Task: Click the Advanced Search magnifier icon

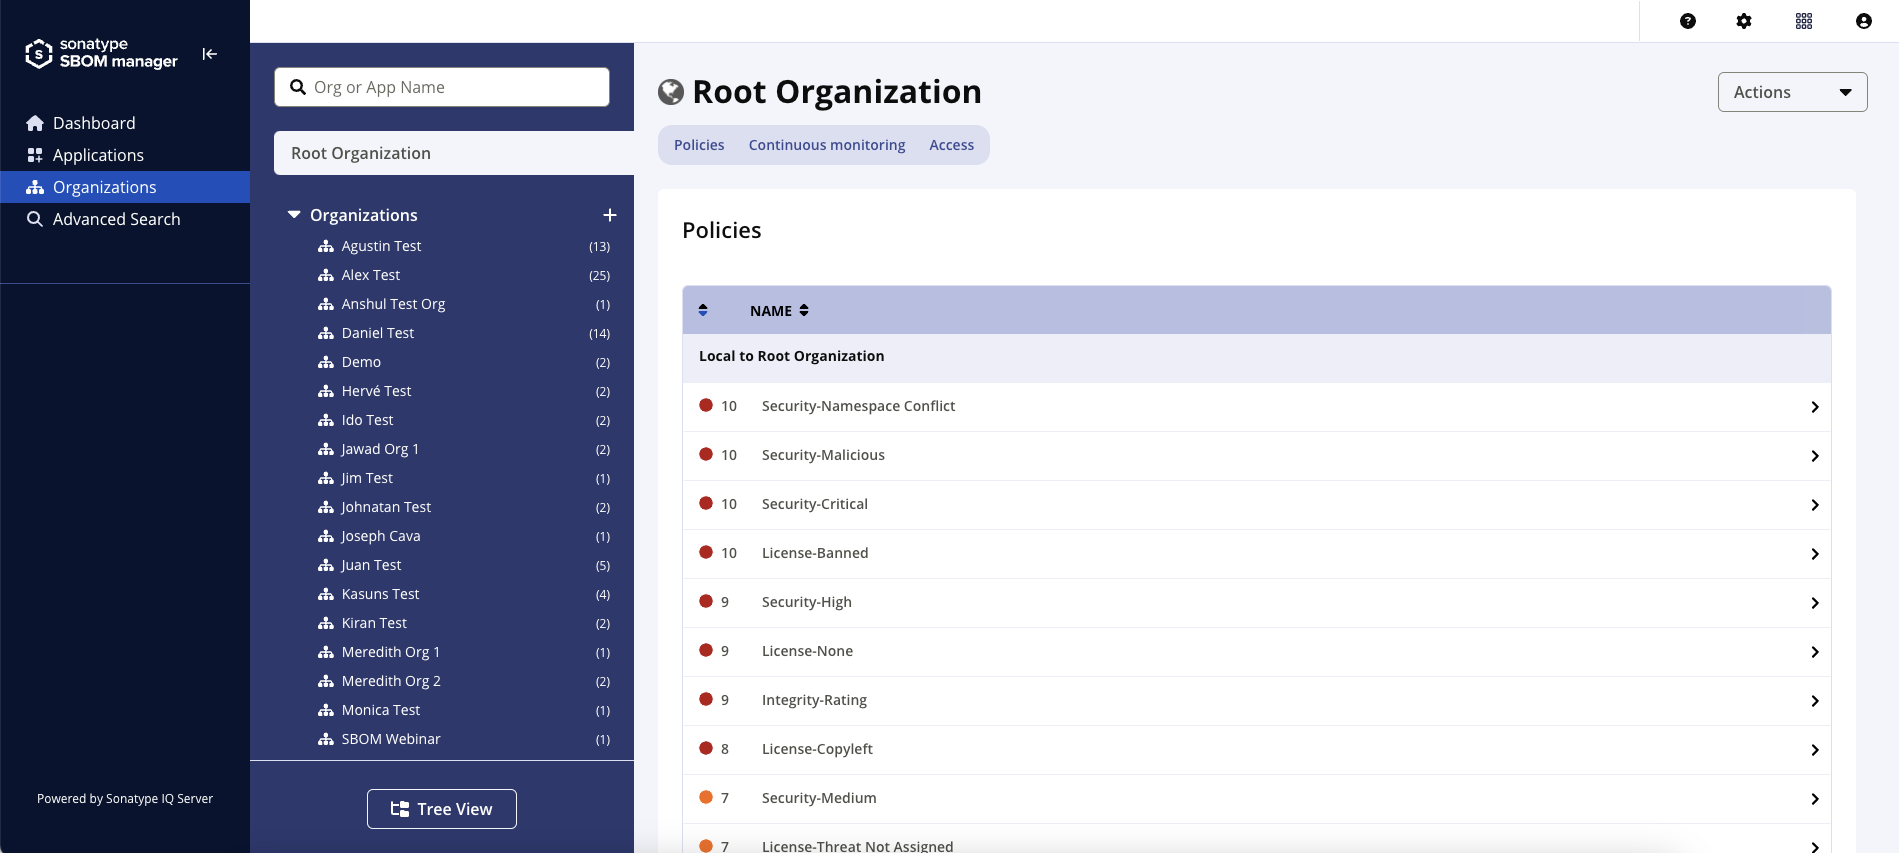Action: (35, 219)
